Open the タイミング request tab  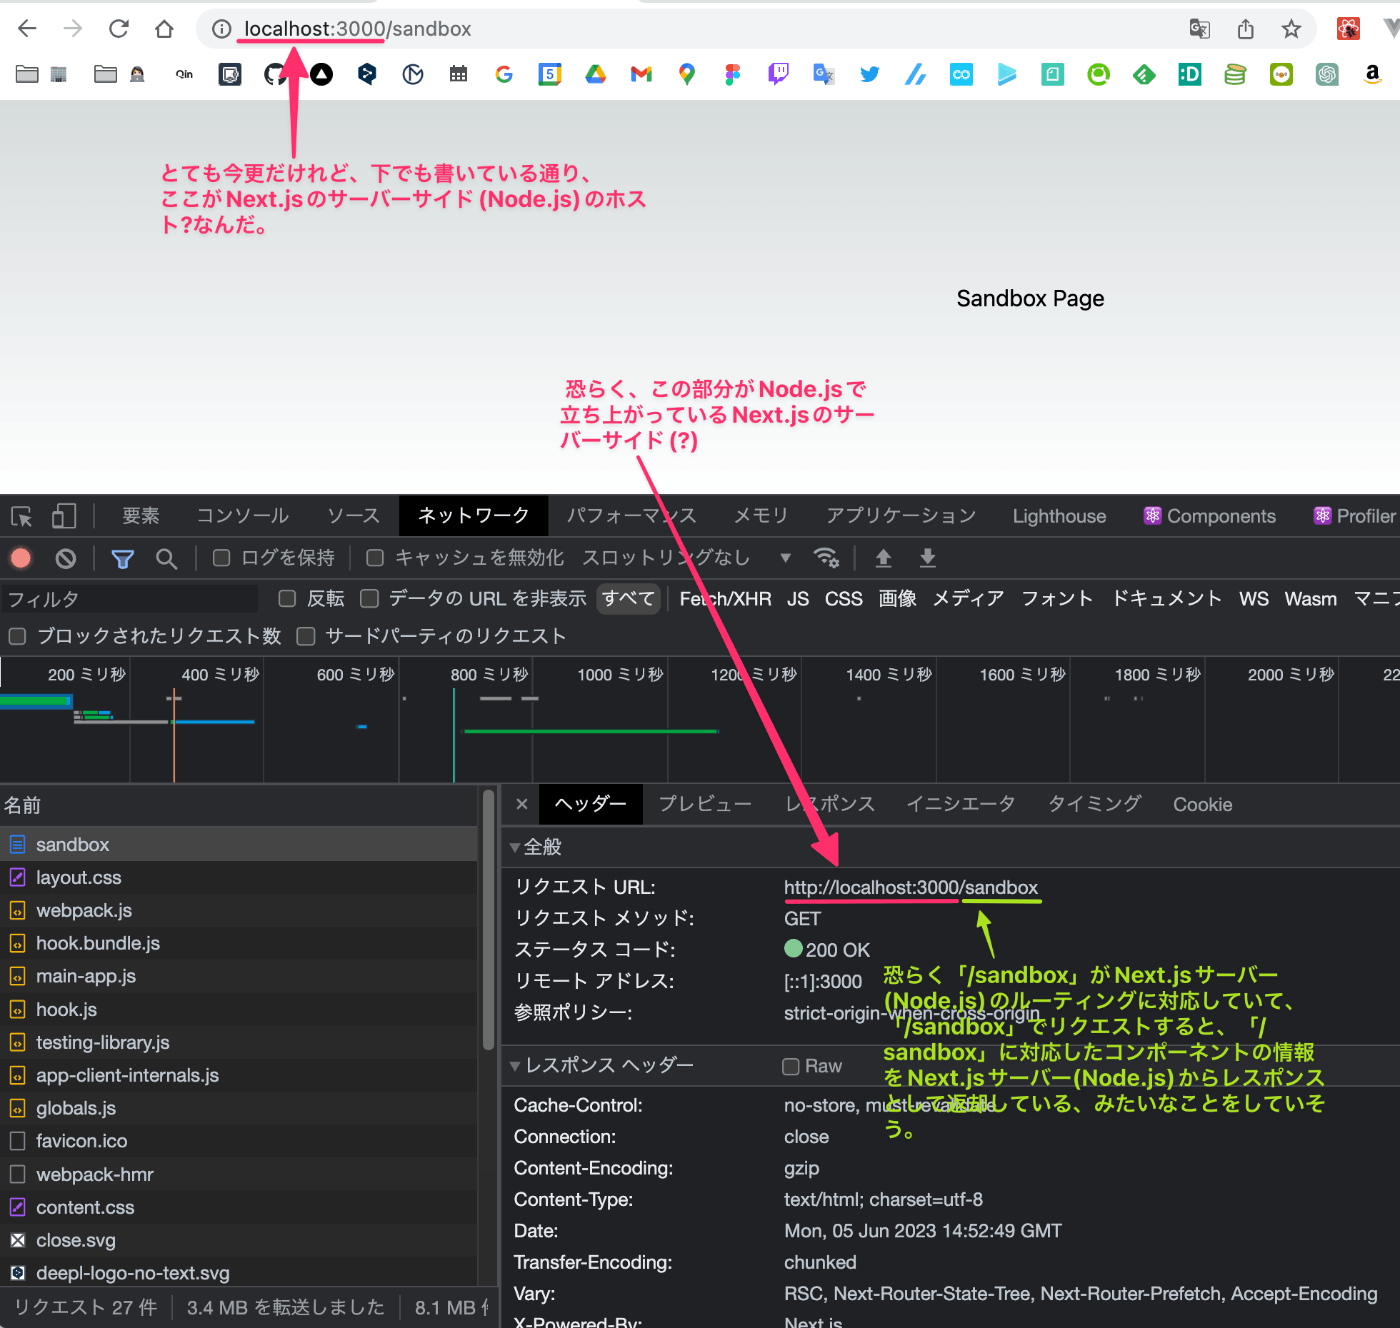(1094, 804)
